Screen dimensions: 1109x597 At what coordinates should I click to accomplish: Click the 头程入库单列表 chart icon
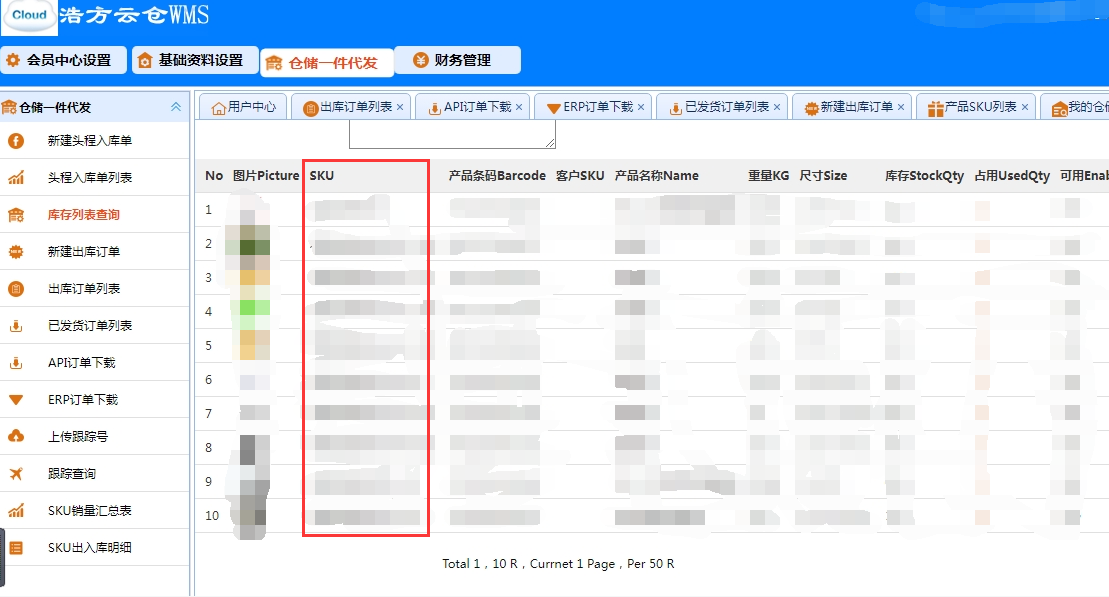[x=16, y=178]
